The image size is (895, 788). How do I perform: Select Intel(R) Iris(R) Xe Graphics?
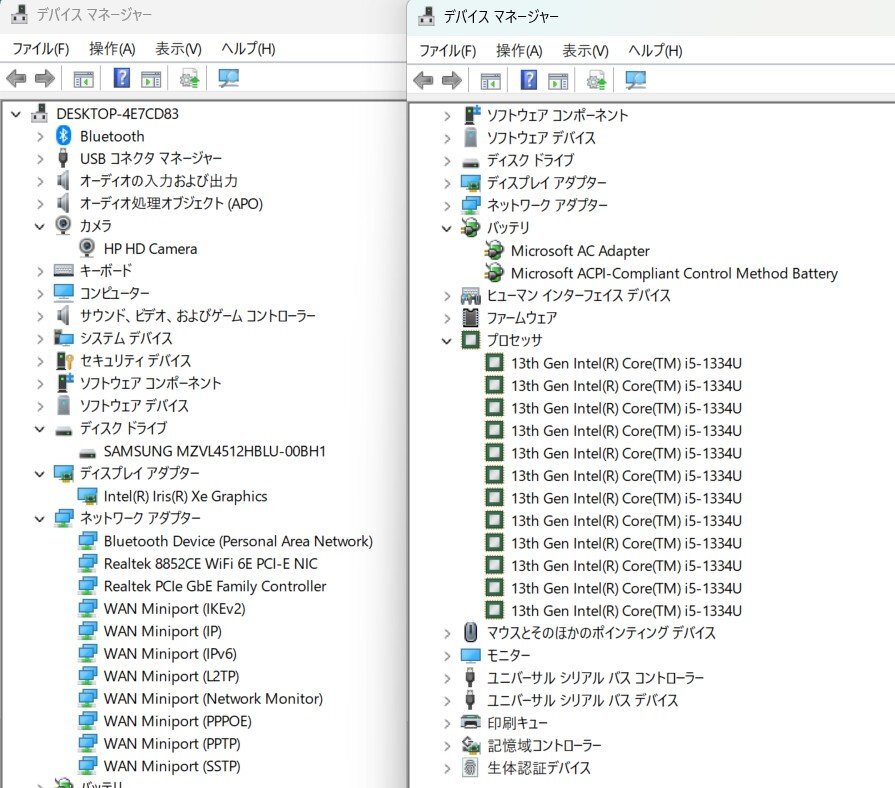click(186, 496)
